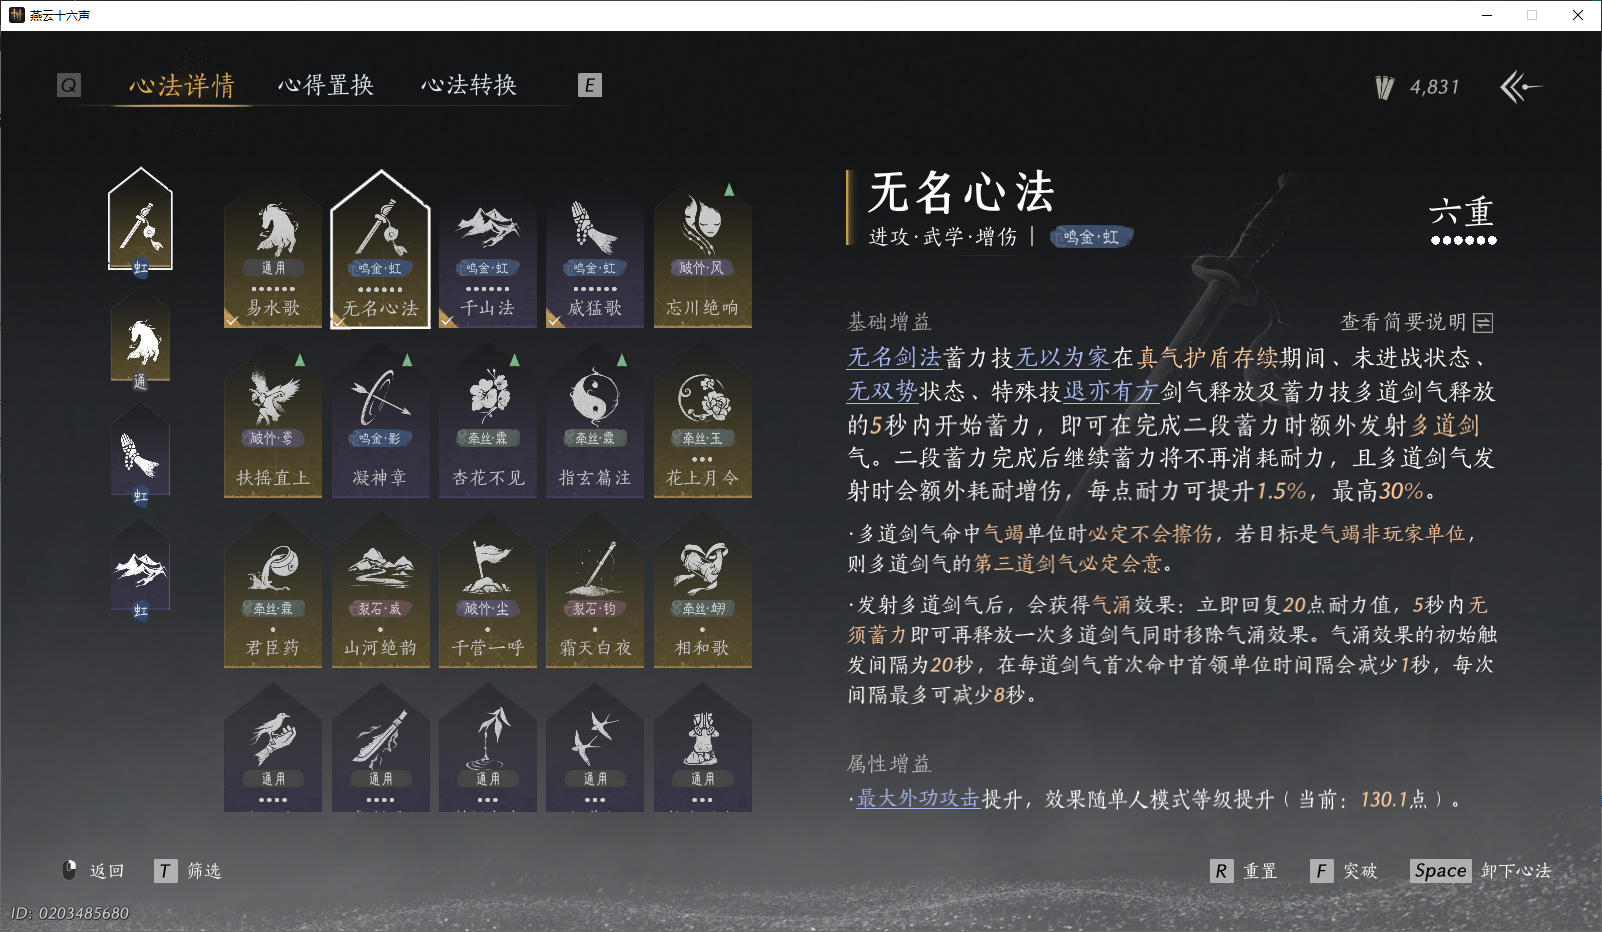Viewport: 1602px width, 932px height.
Task: Click the 4,831 currency counter
Action: point(1417,87)
